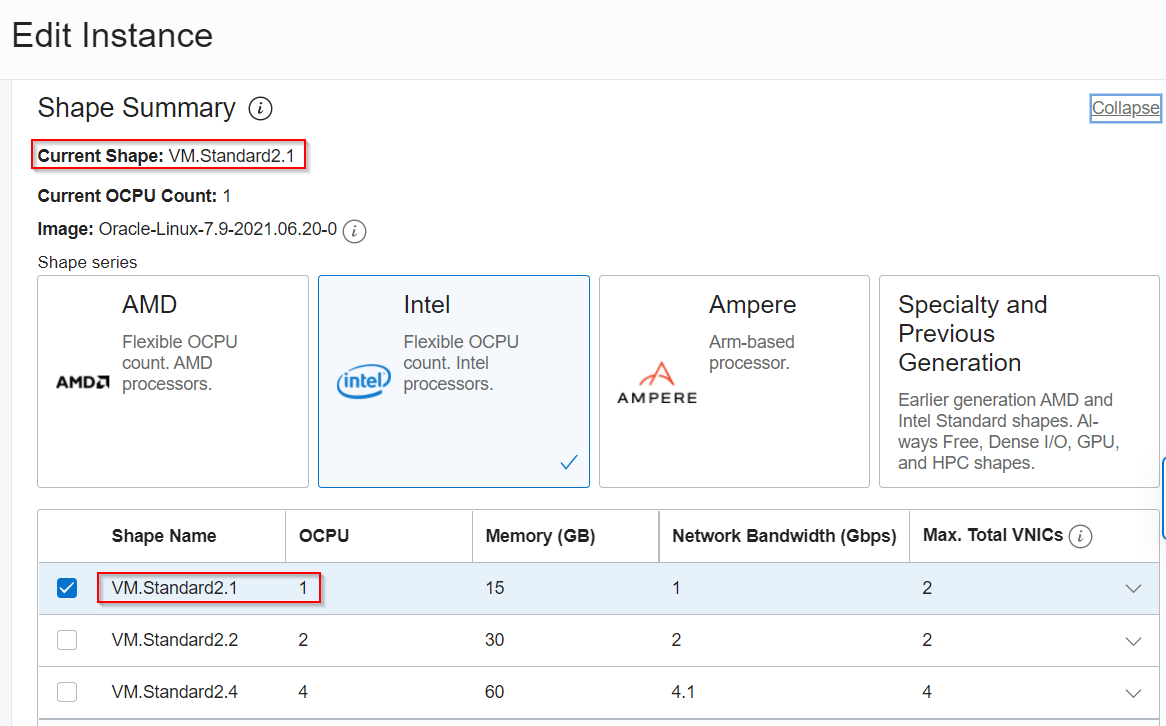Tick the VM.Standard2.4 shape checkbox

pyautogui.click(x=67, y=692)
